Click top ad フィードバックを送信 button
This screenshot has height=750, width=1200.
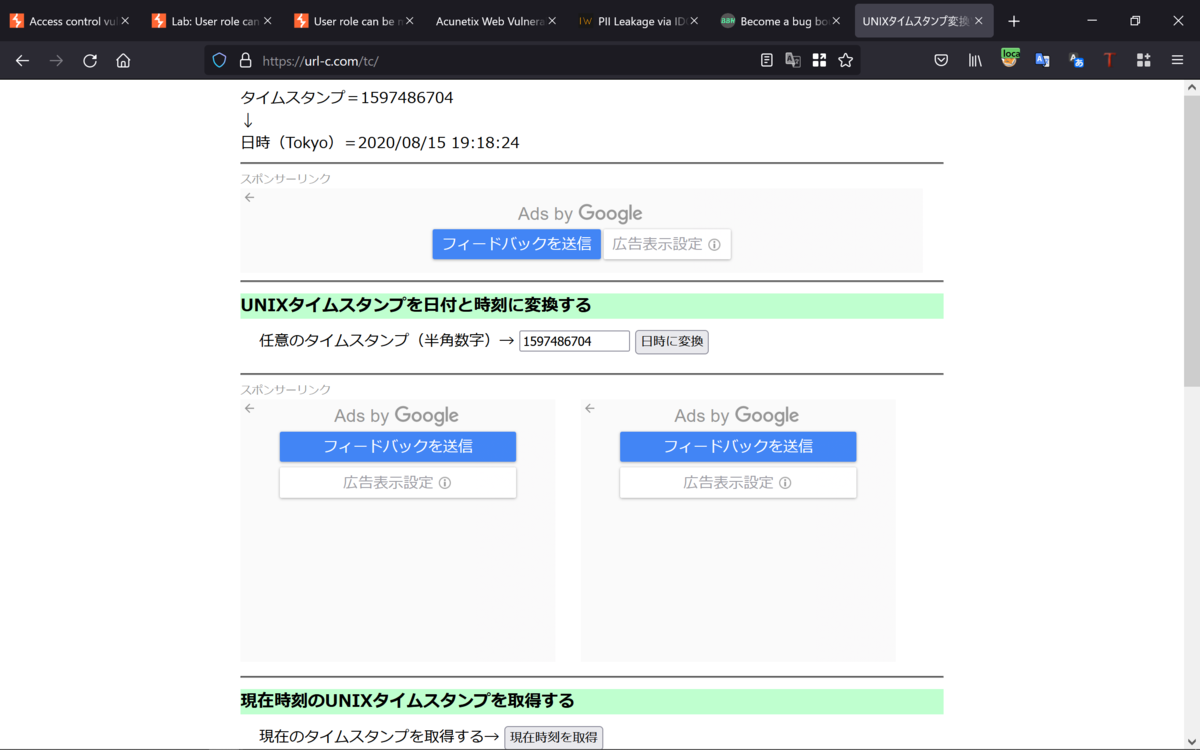click(x=517, y=244)
